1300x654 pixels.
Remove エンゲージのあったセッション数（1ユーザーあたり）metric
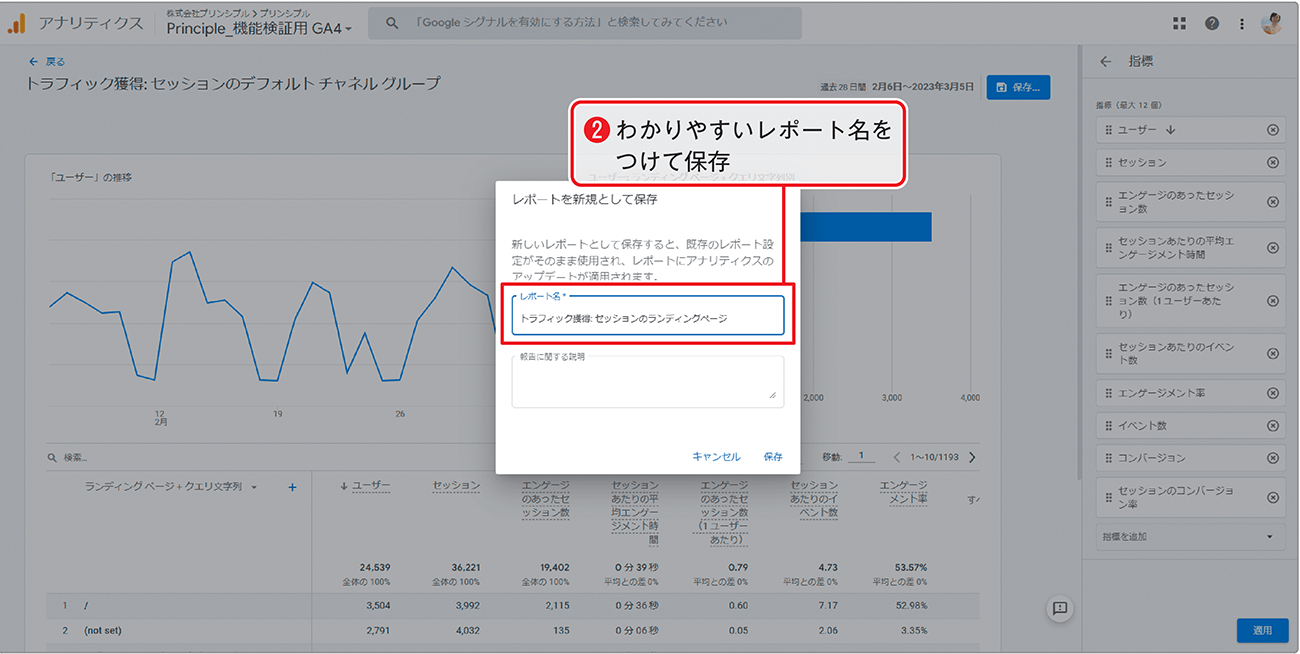1272,301
